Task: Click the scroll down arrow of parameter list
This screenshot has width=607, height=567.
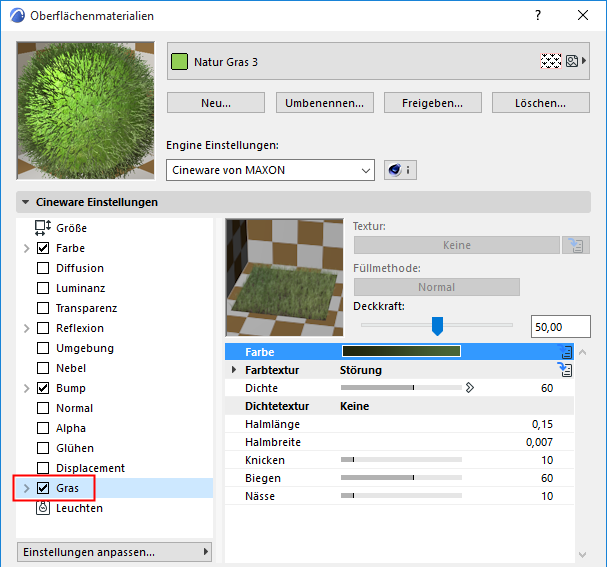Action: pyautogui.click(x=582, y=555)
